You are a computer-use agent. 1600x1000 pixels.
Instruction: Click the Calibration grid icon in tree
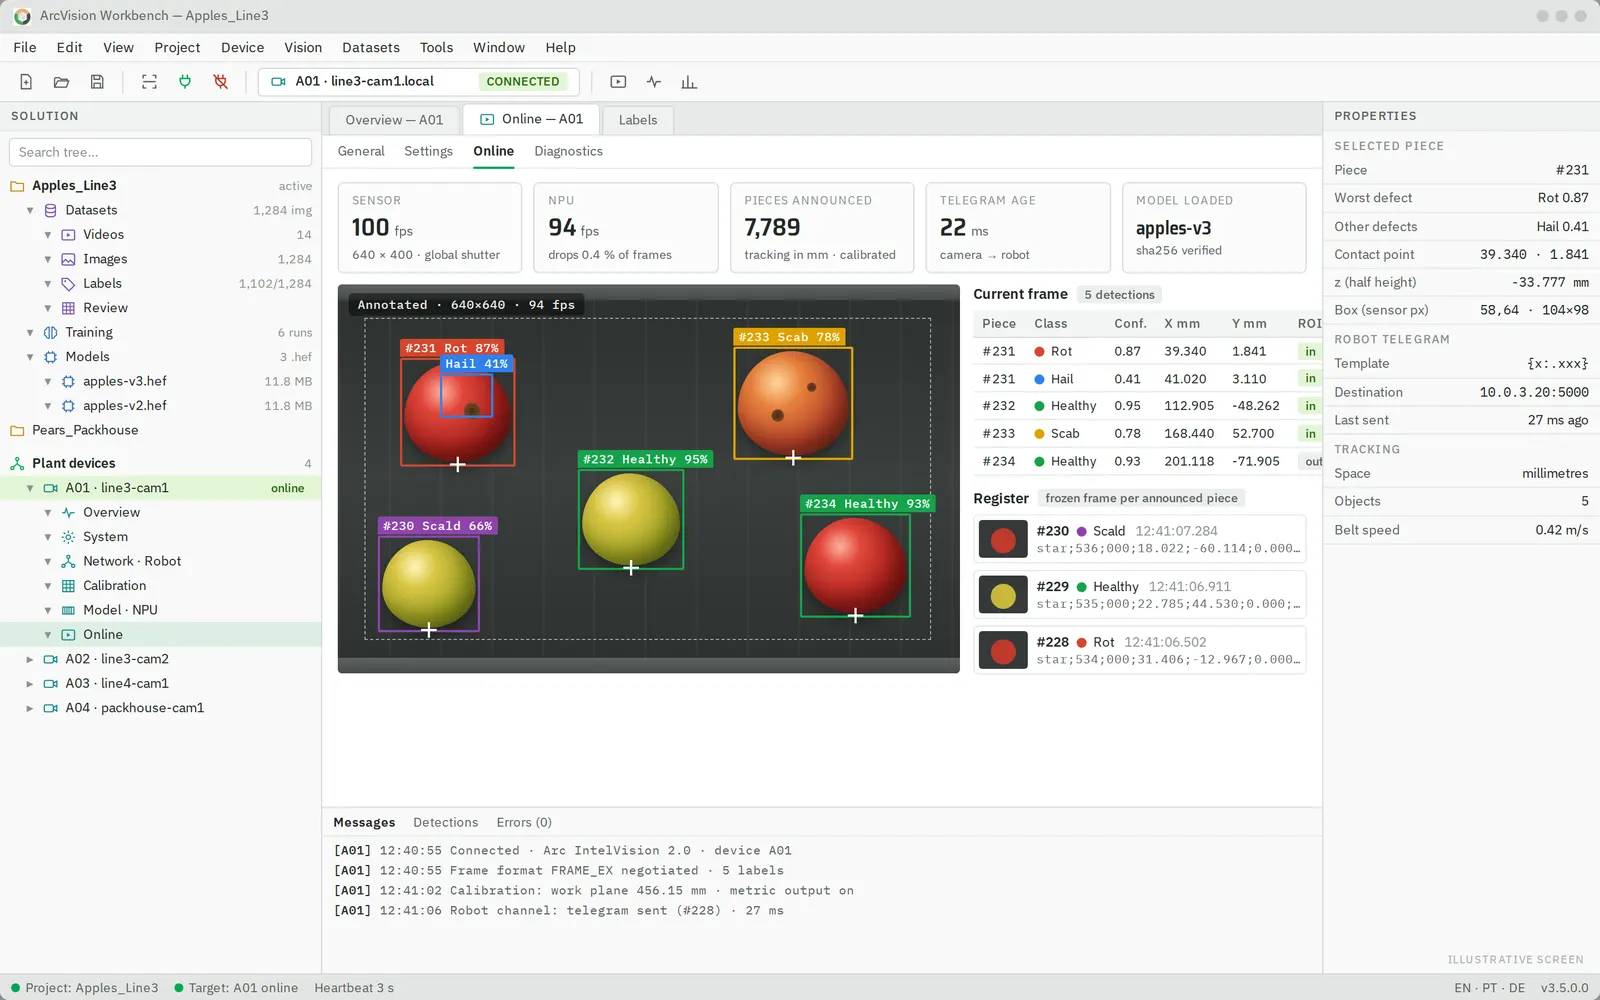[68, 586]
